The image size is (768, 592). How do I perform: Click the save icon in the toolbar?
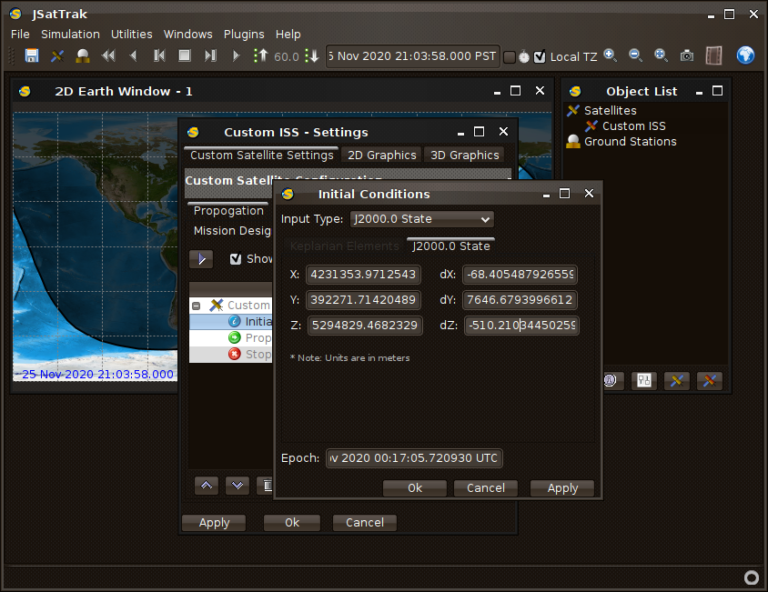pos(32,56)
